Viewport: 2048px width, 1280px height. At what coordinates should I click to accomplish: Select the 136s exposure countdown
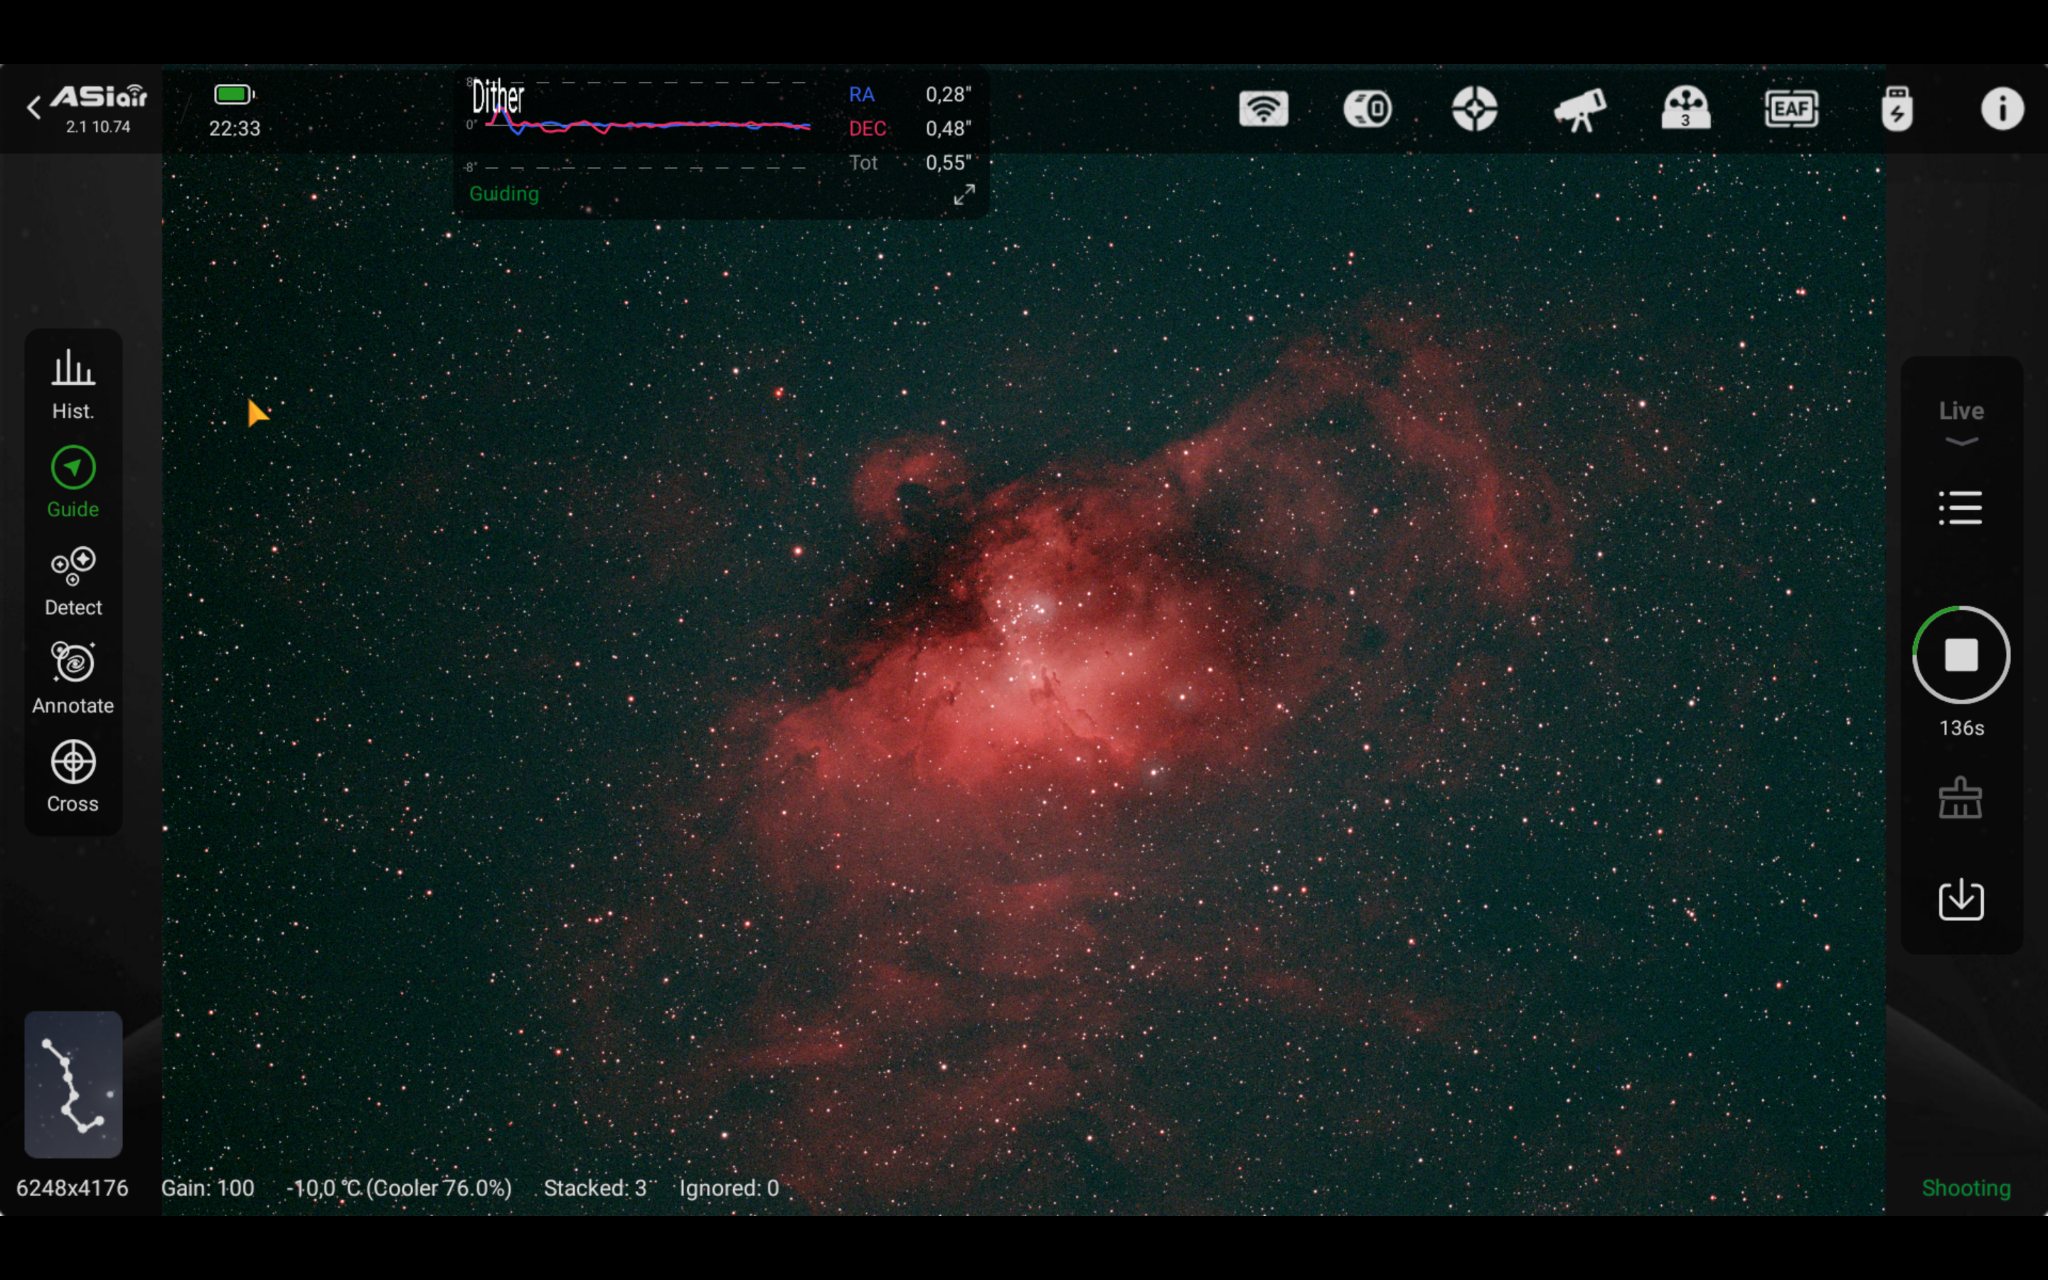pos(1961,728)
